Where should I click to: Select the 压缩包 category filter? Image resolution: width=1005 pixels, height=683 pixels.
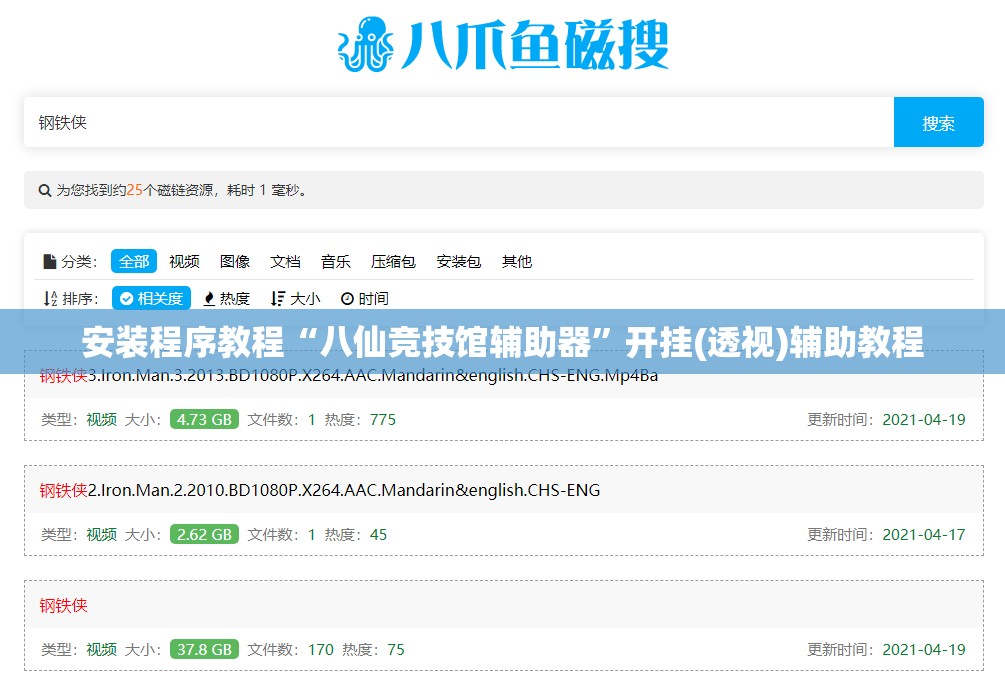click(394, 261)
